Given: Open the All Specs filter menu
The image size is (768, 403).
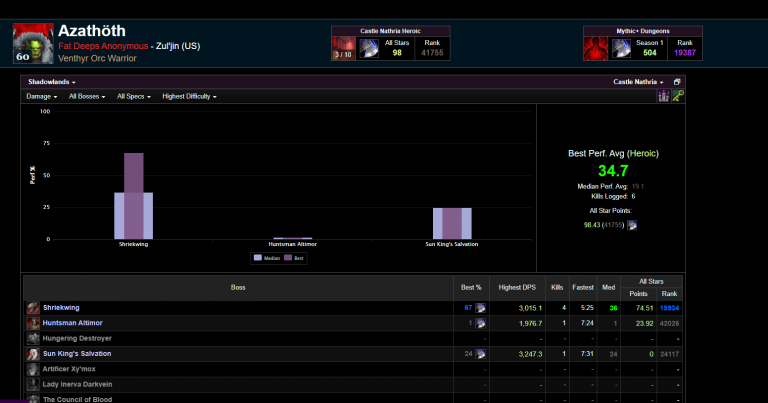Looking at the screenshot, I should click(135, 96).
